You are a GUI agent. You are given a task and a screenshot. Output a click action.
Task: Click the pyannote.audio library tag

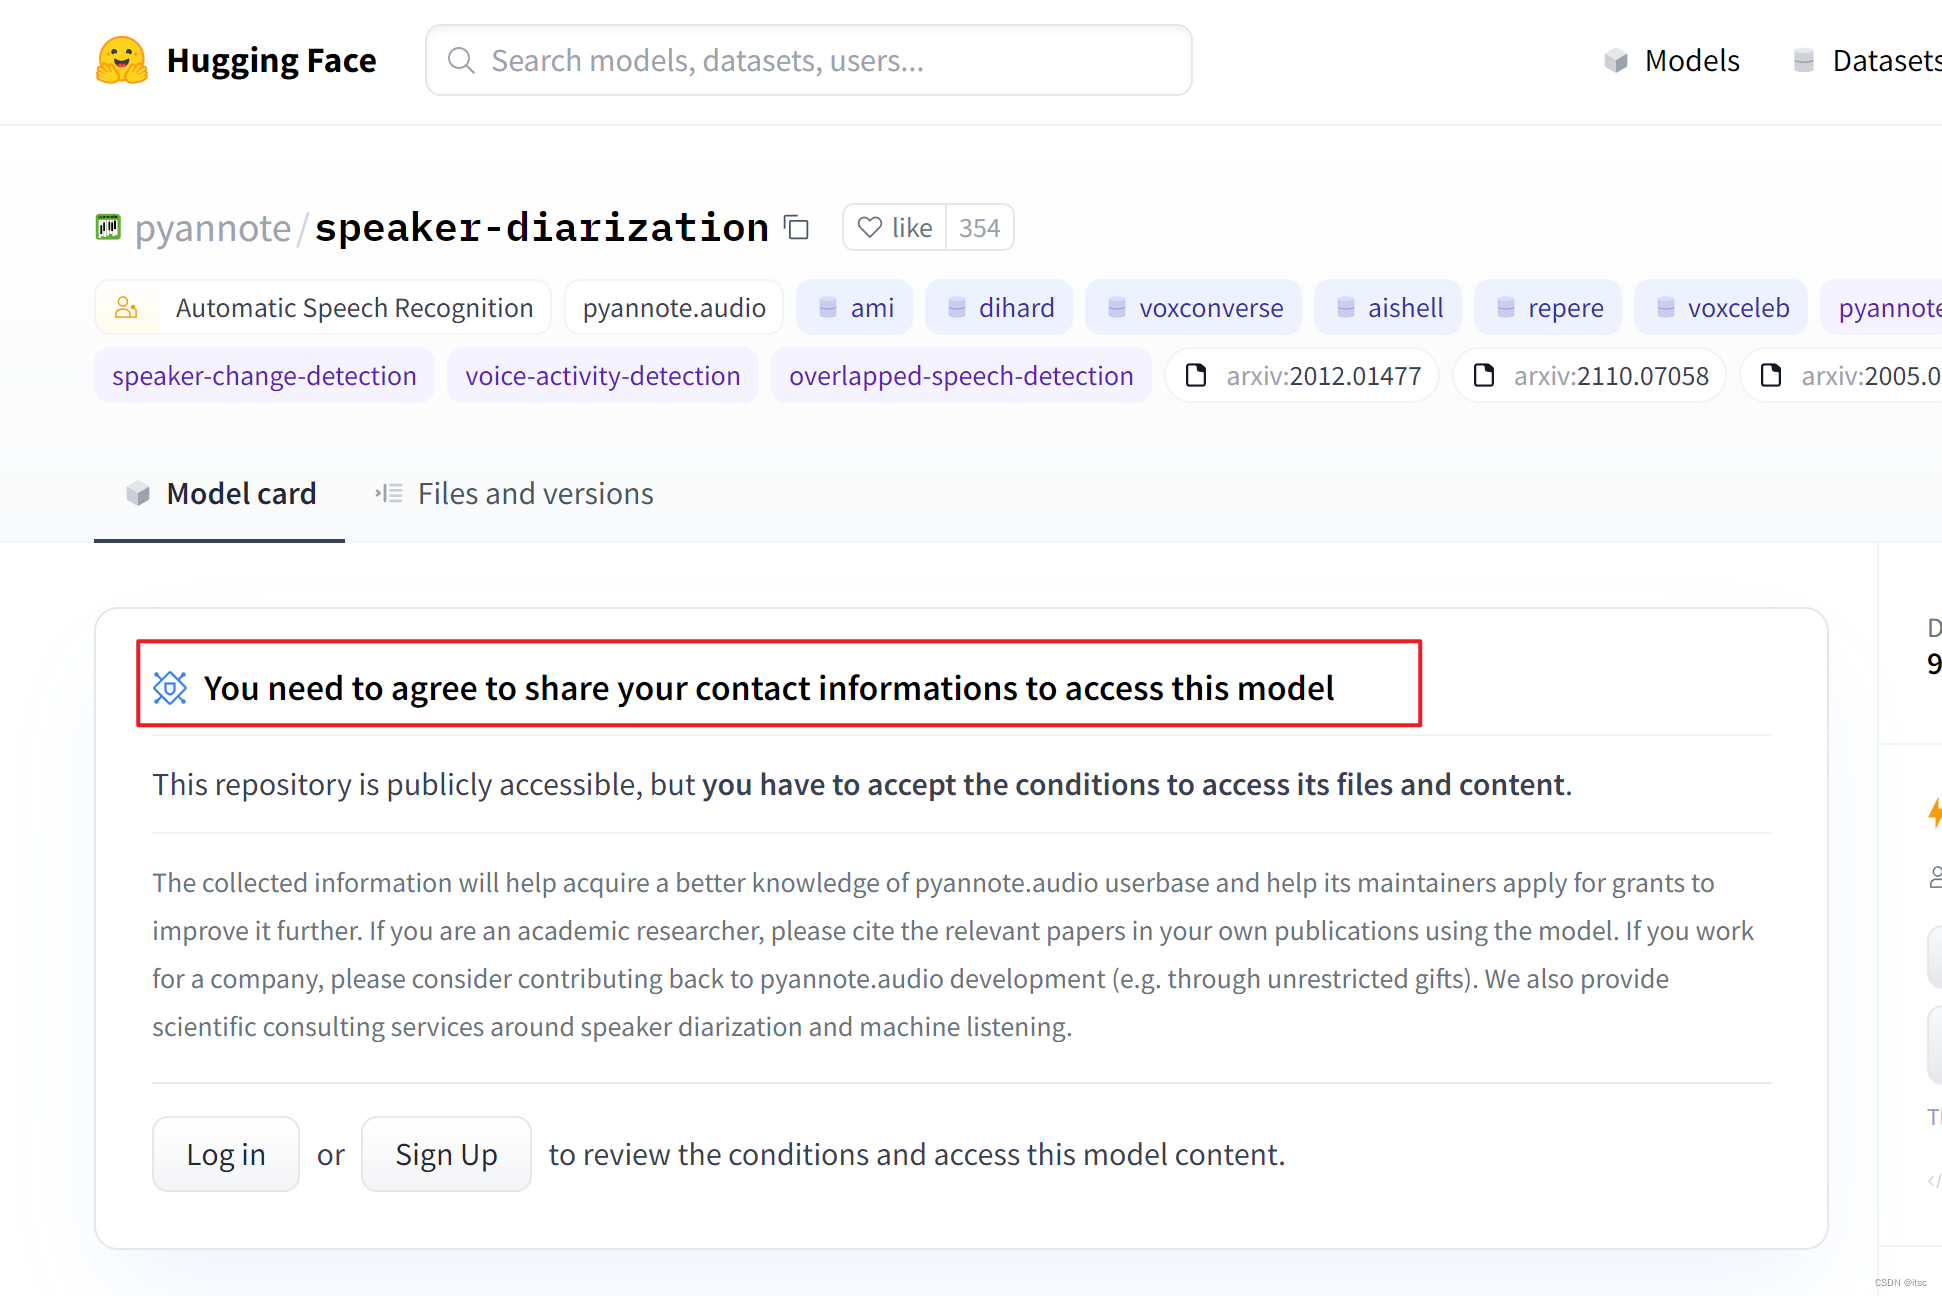pyautogui.click(x=674, y=308)
